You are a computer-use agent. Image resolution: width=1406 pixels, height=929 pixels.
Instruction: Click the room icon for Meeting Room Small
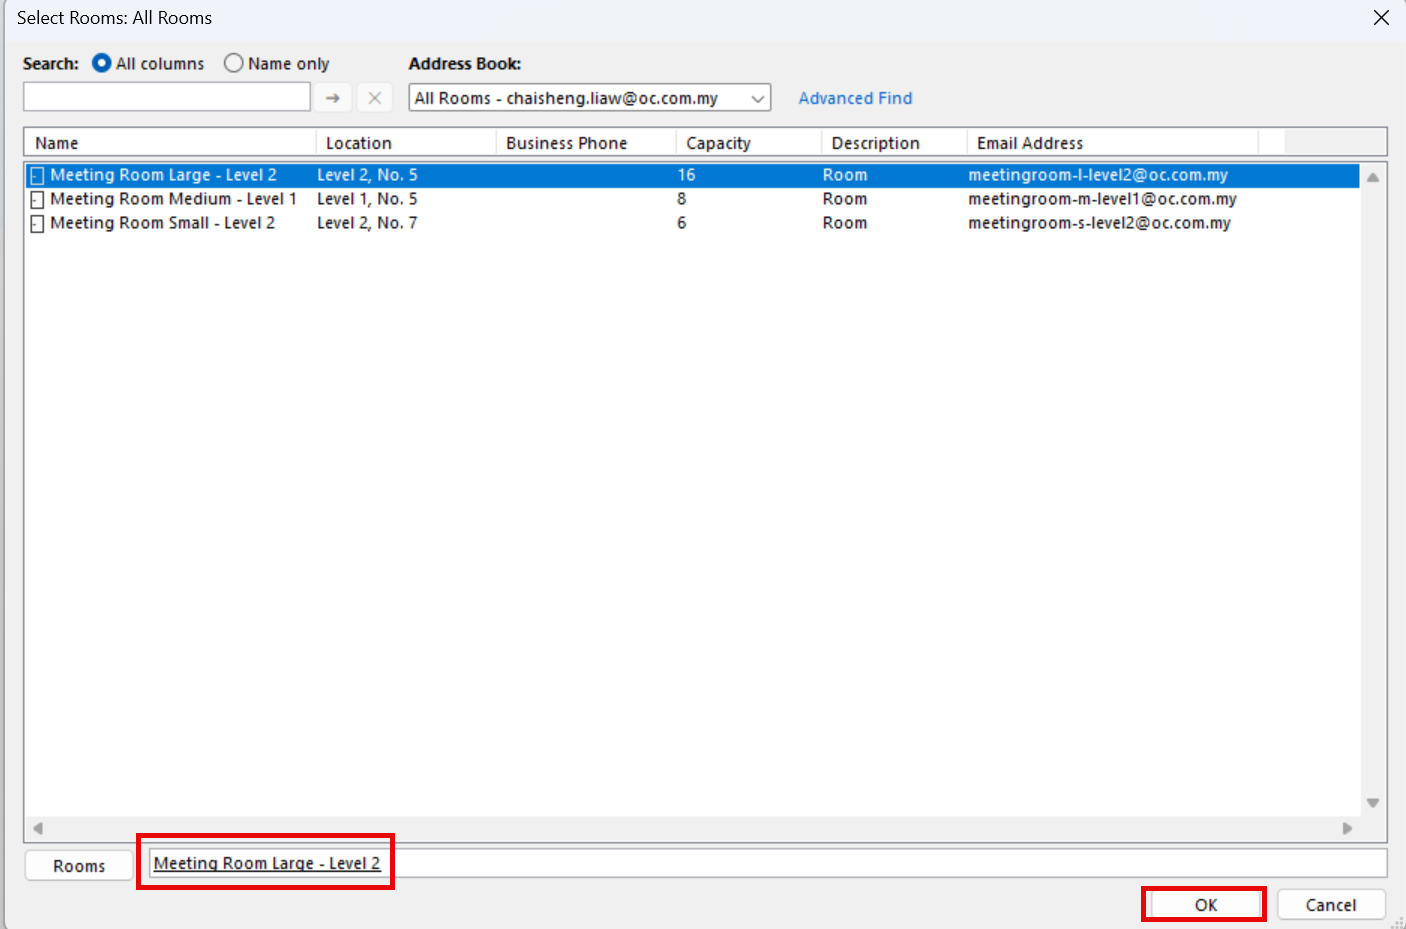point(37,224)
